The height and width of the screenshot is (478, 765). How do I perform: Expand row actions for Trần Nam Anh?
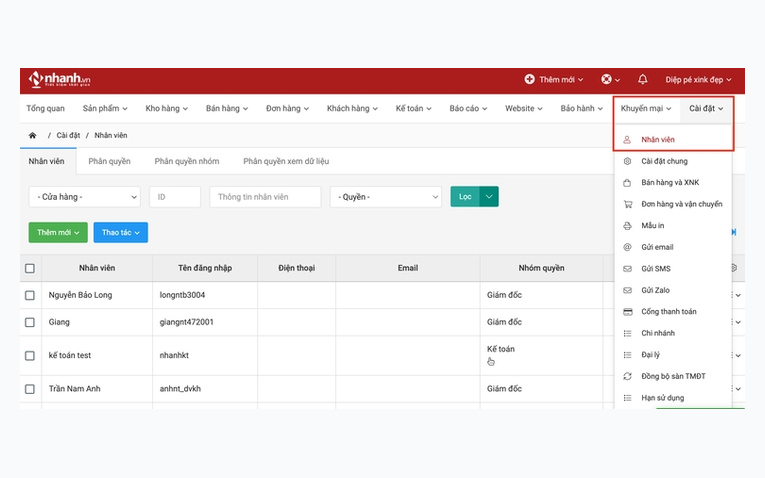(x=737, y=389)
